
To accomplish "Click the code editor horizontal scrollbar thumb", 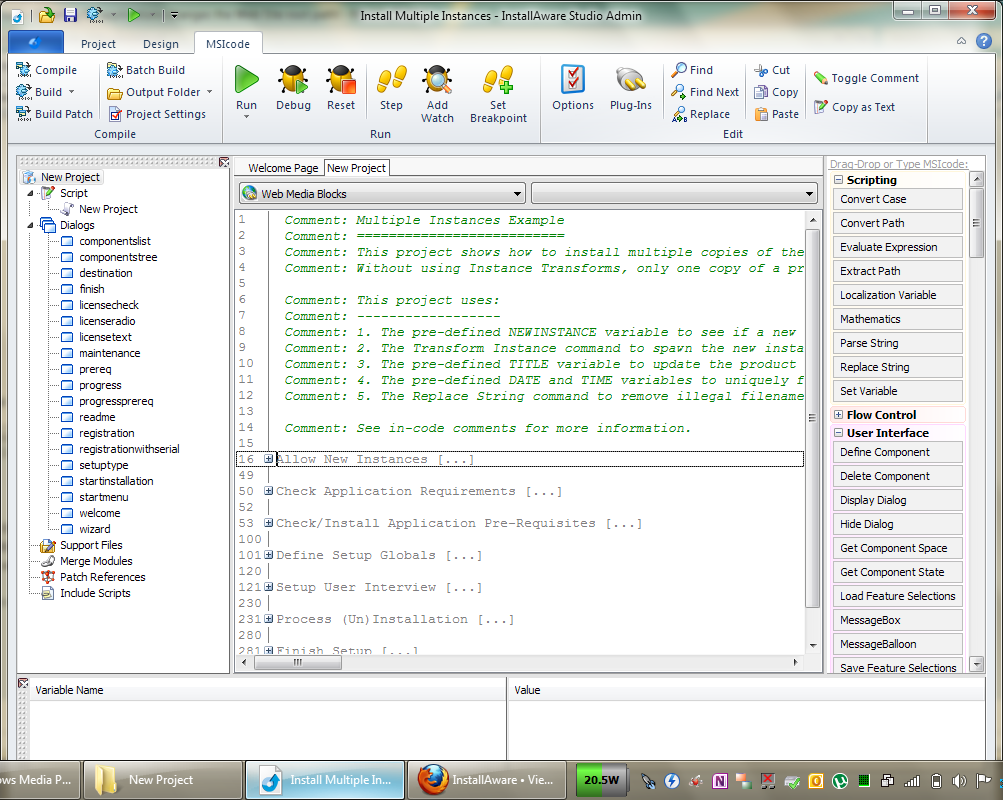I will click(x=298, y=663).
